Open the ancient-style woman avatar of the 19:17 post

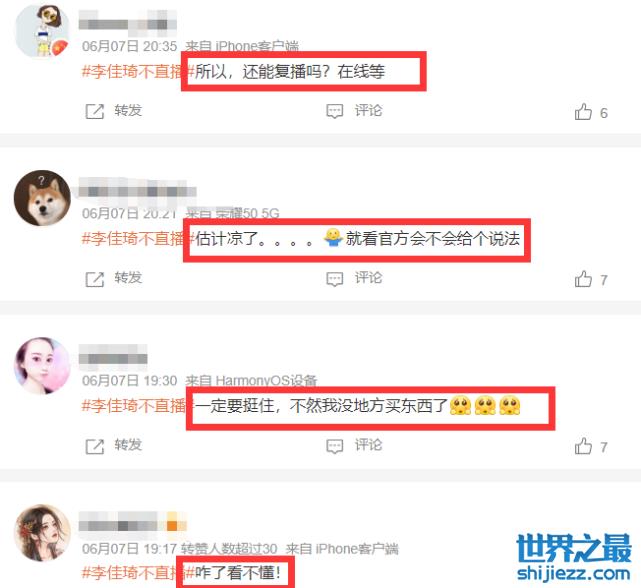click(42, 532)
